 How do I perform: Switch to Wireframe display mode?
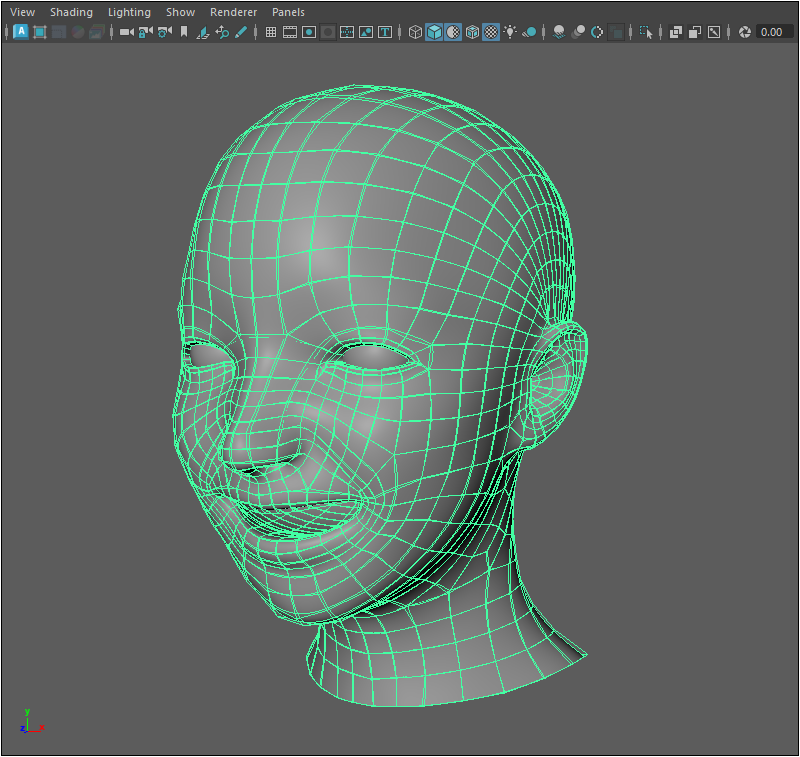[415, 32]
